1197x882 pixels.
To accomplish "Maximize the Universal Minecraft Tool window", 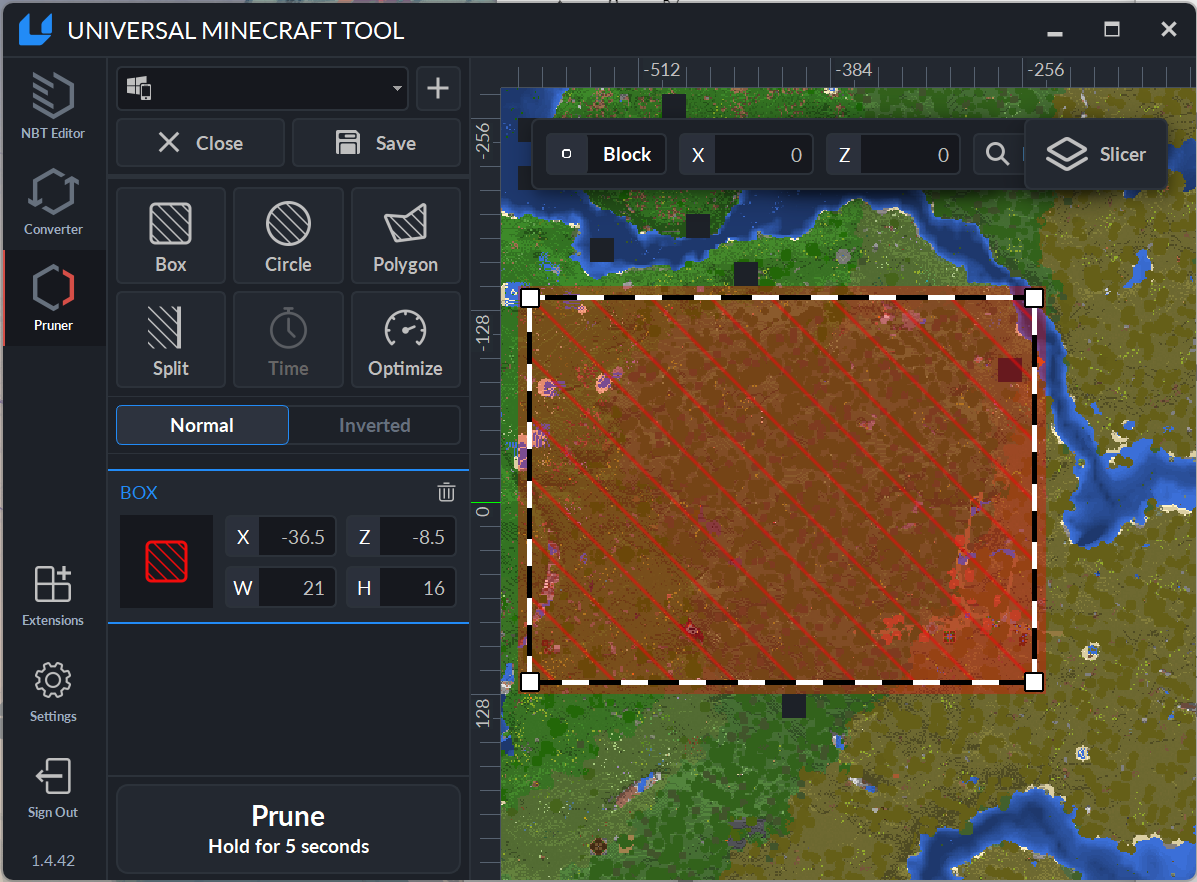I will click(x=1112, y=30).
